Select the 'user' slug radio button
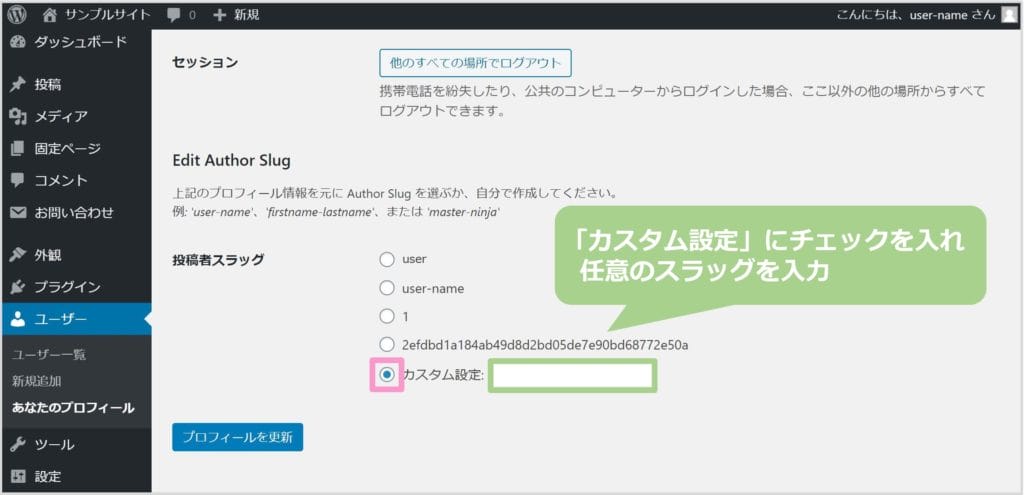Screen dimensions: 1024x495 [387, 260]
